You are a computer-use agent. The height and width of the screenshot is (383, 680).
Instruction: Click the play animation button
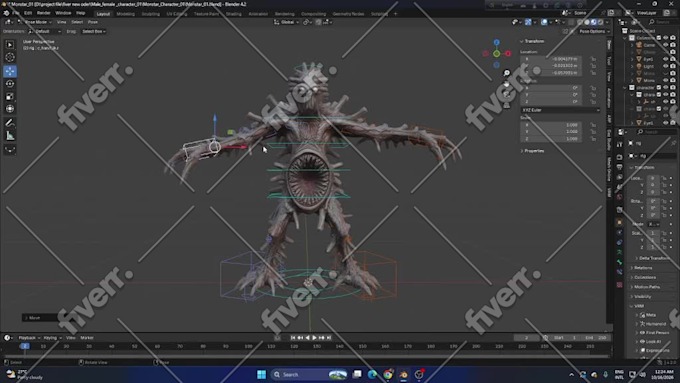(314, 338)
